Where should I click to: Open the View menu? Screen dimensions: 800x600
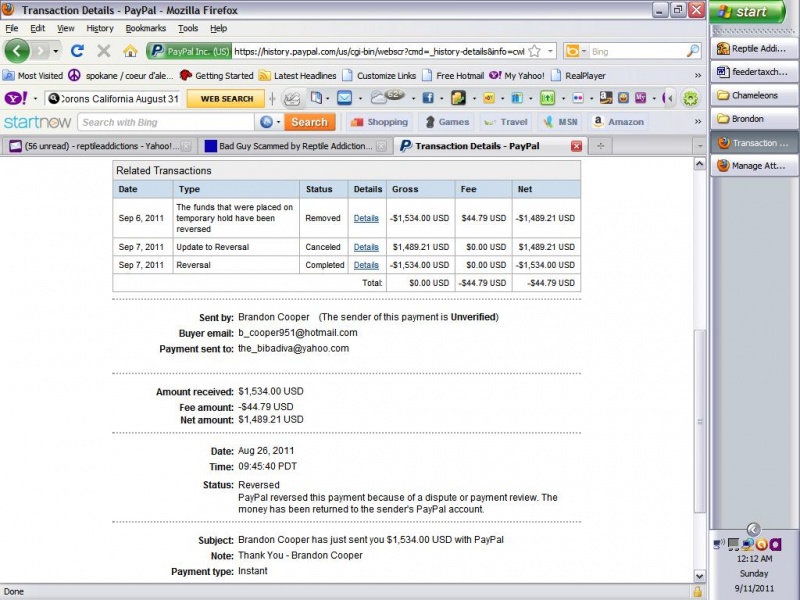point(65,28)
